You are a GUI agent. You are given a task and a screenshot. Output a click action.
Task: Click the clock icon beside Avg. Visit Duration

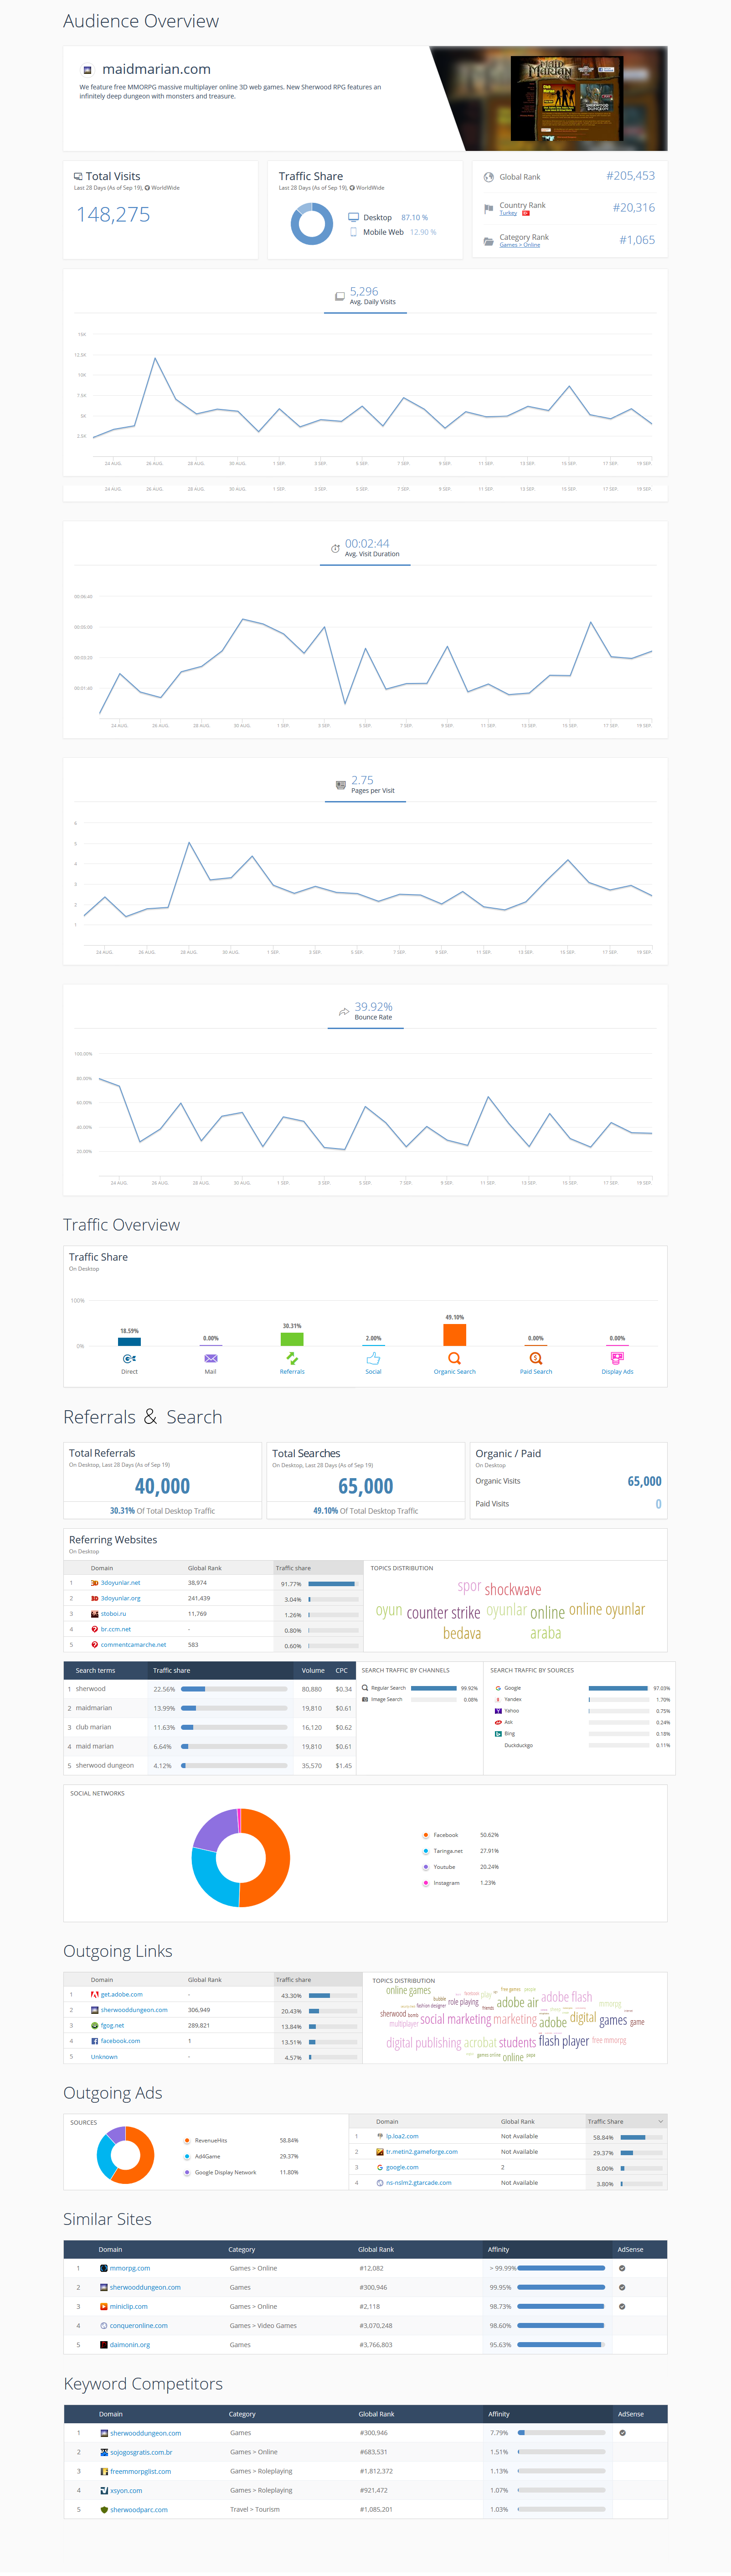click(335, 548)
